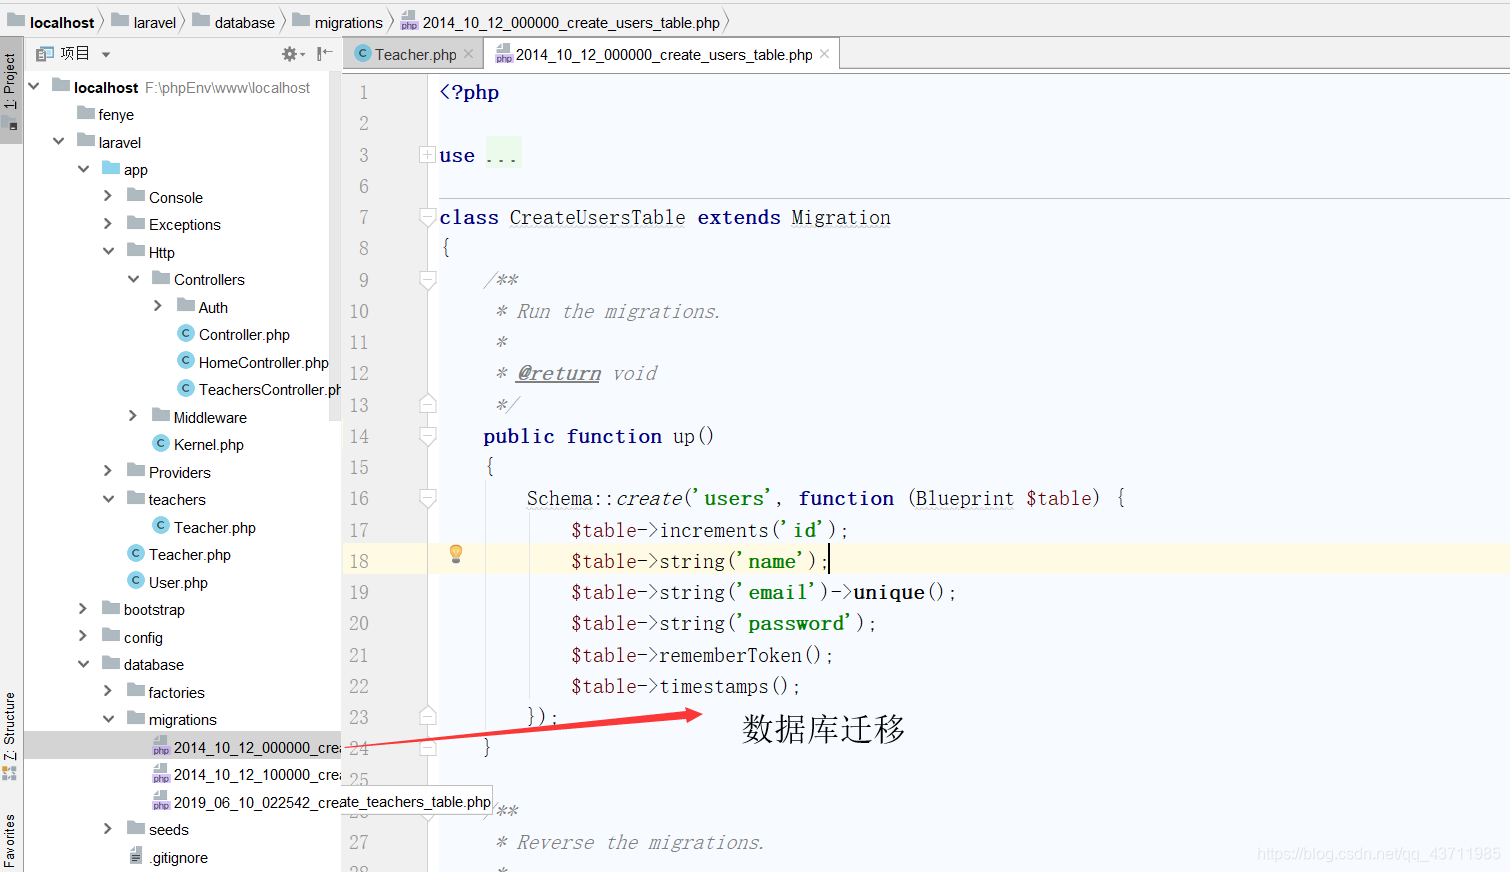The height and width of the screenshot is (872, 1510).
Task: Click the class icon of User.php
Action: pos(137,581)
